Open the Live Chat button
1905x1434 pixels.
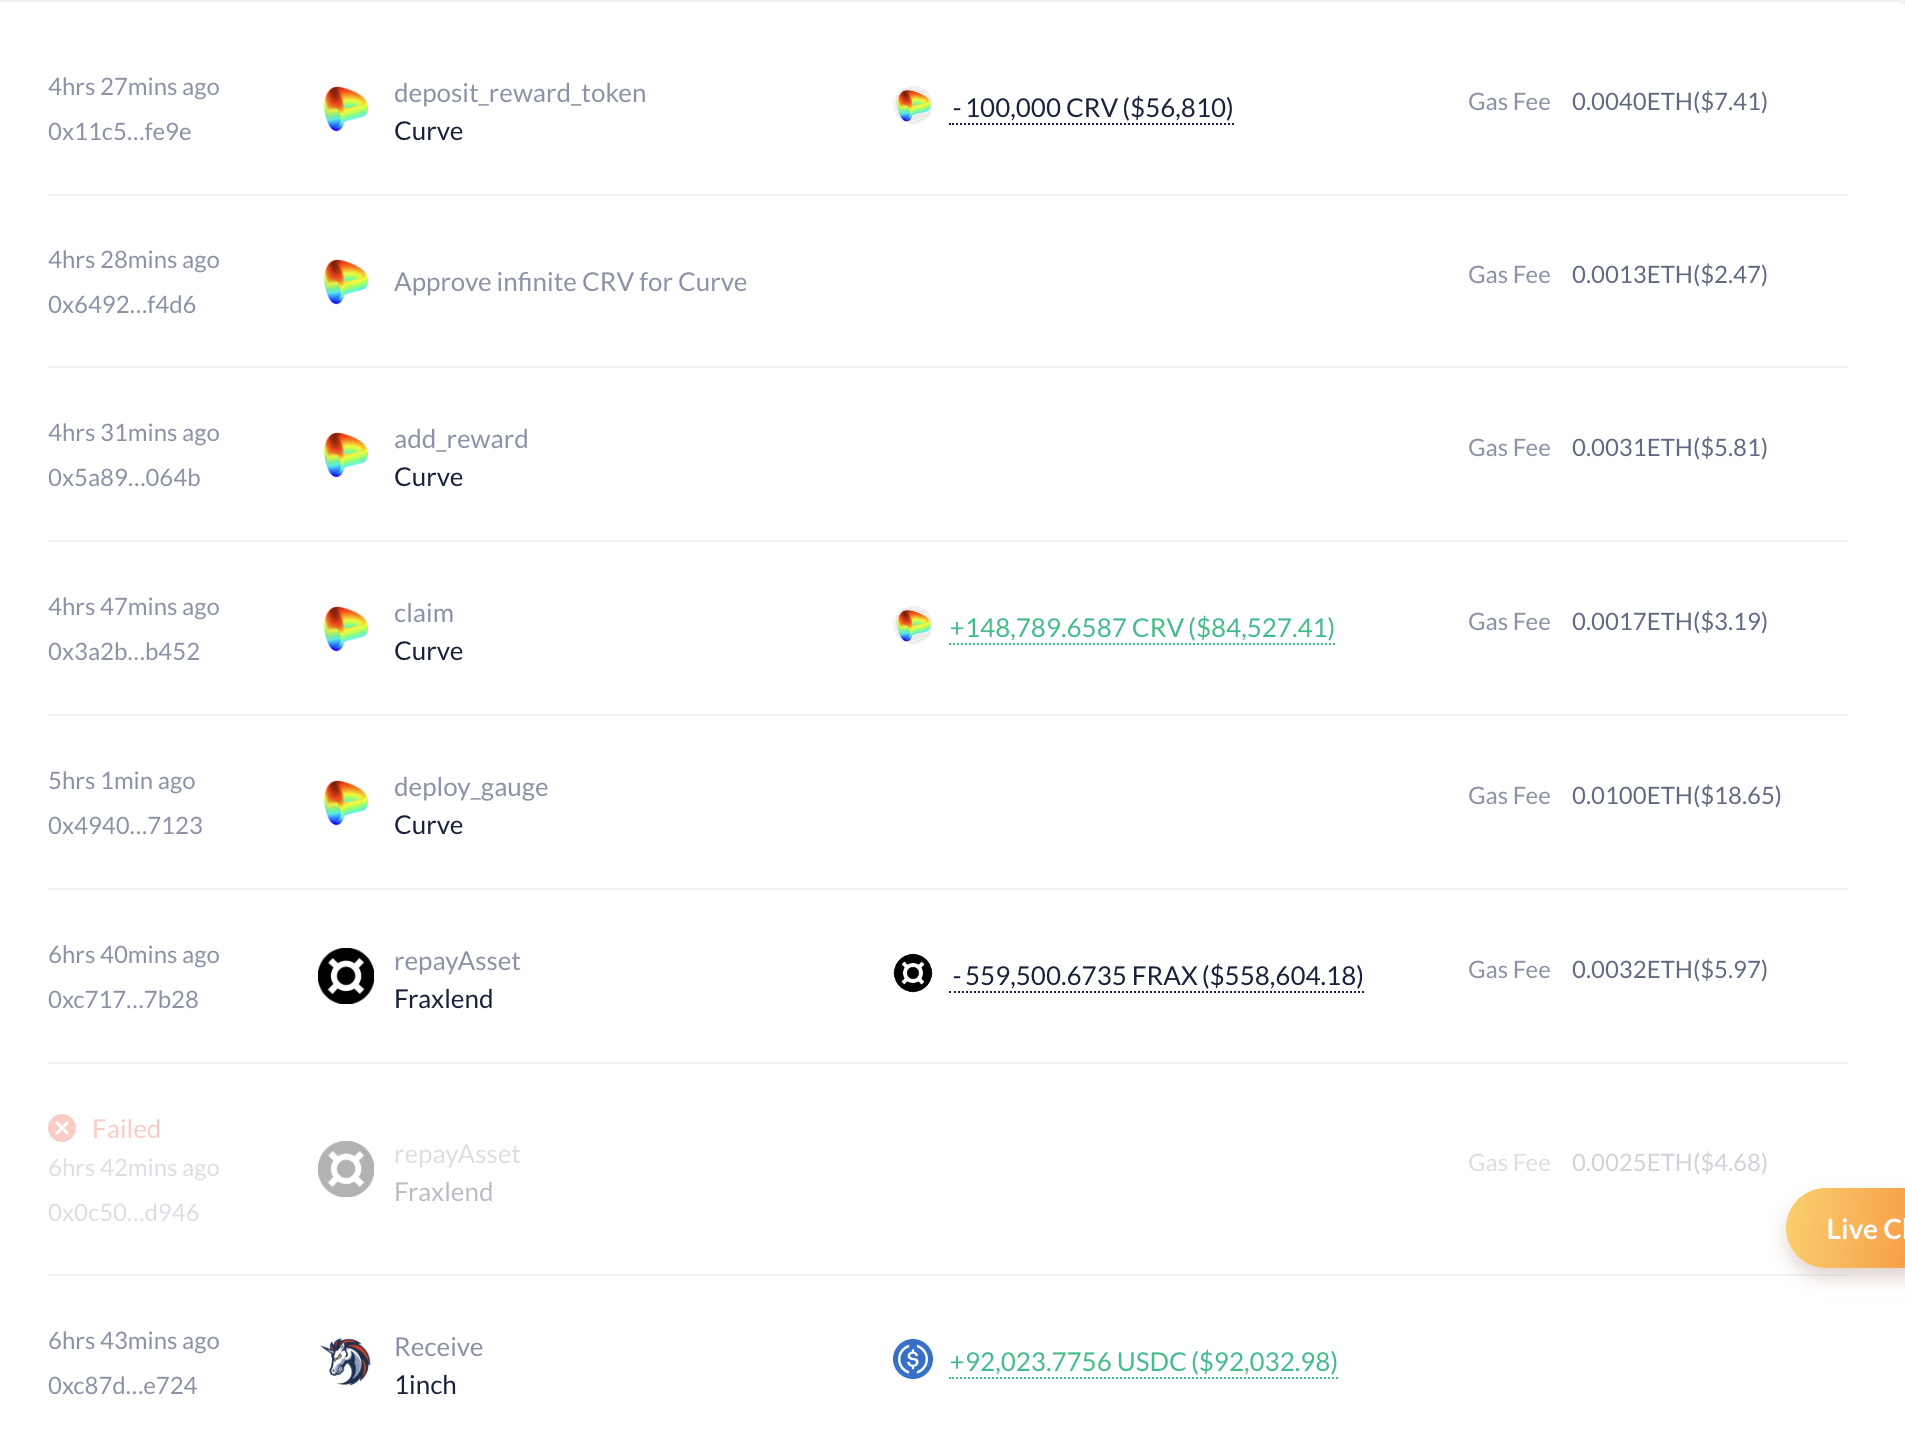pos(1846,1228)
